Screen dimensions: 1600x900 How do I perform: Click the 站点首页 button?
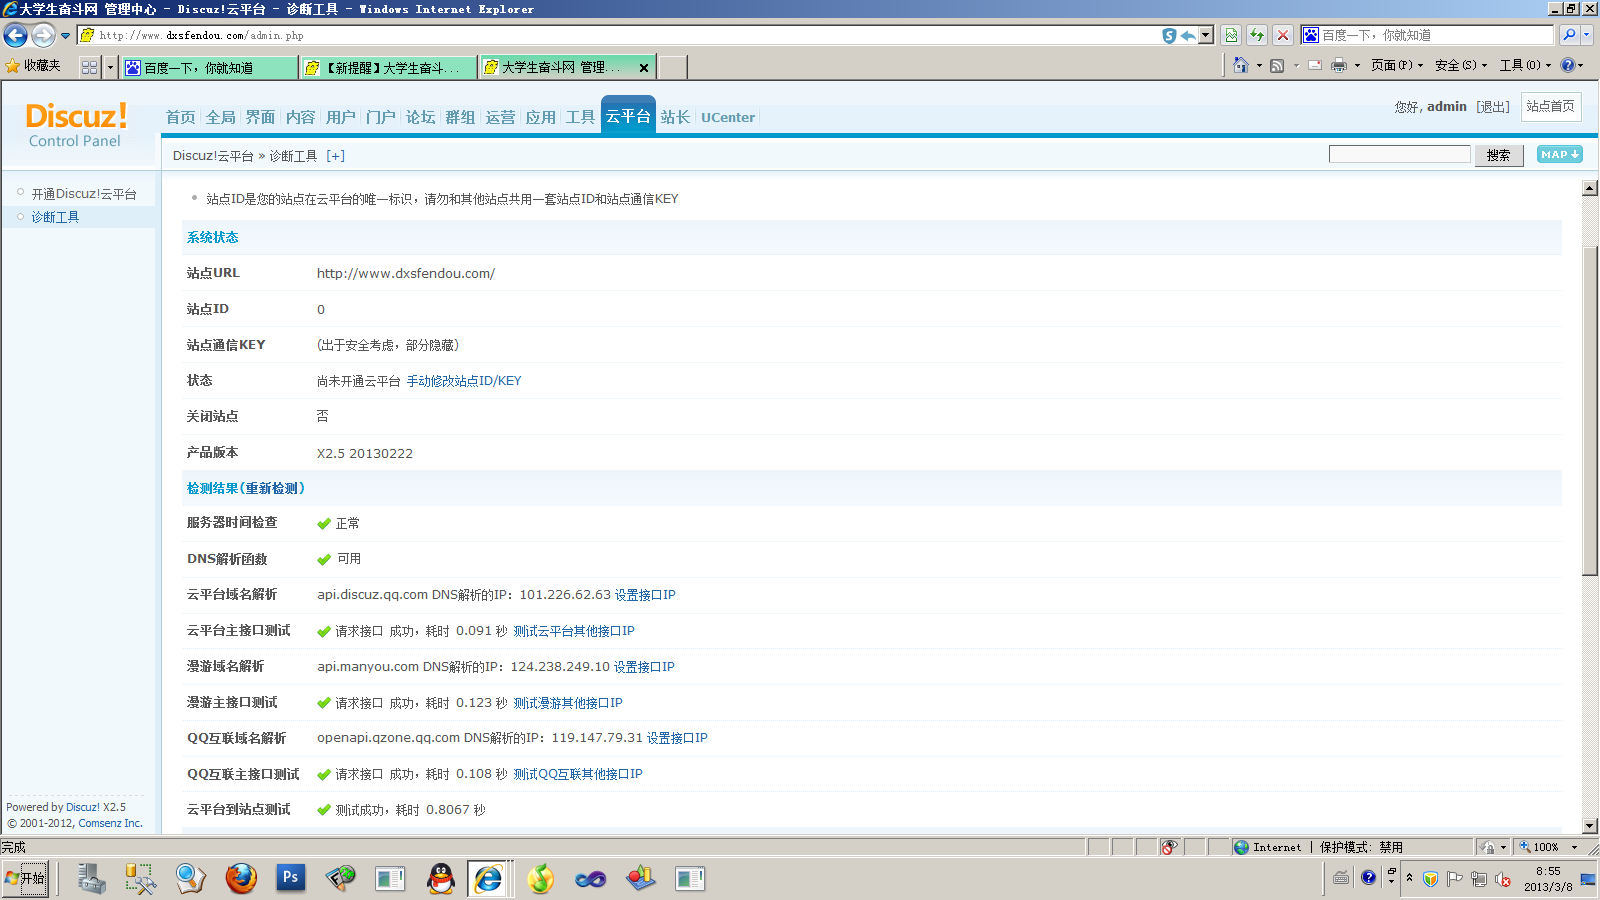1551,106
